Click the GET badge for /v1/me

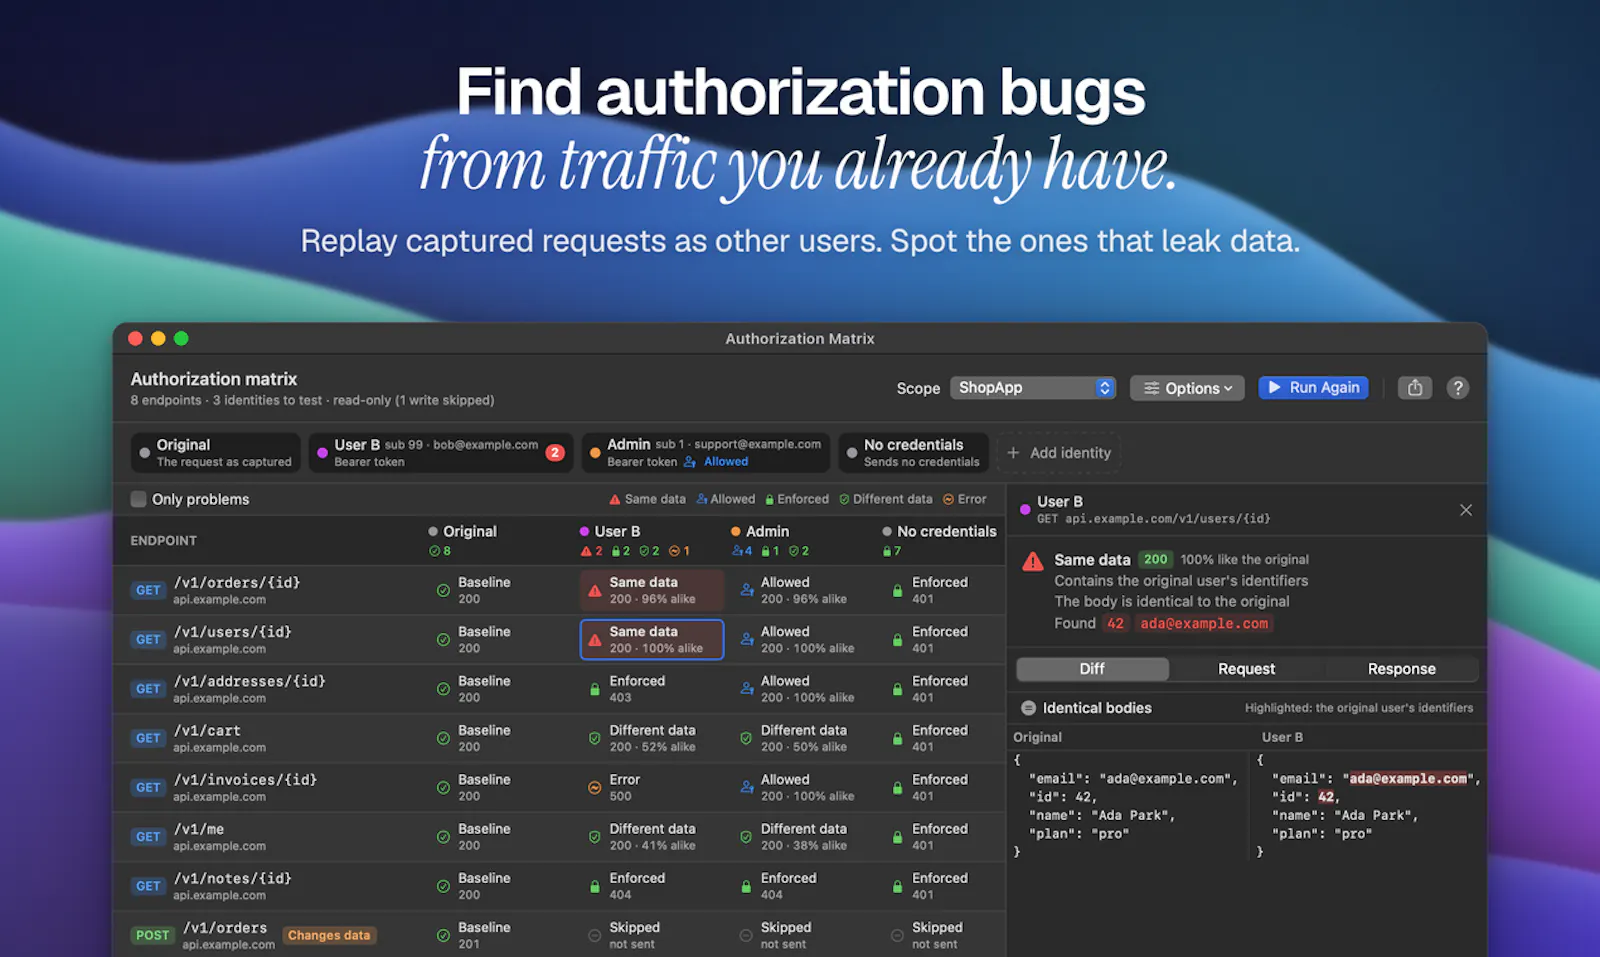click(148, 837)
